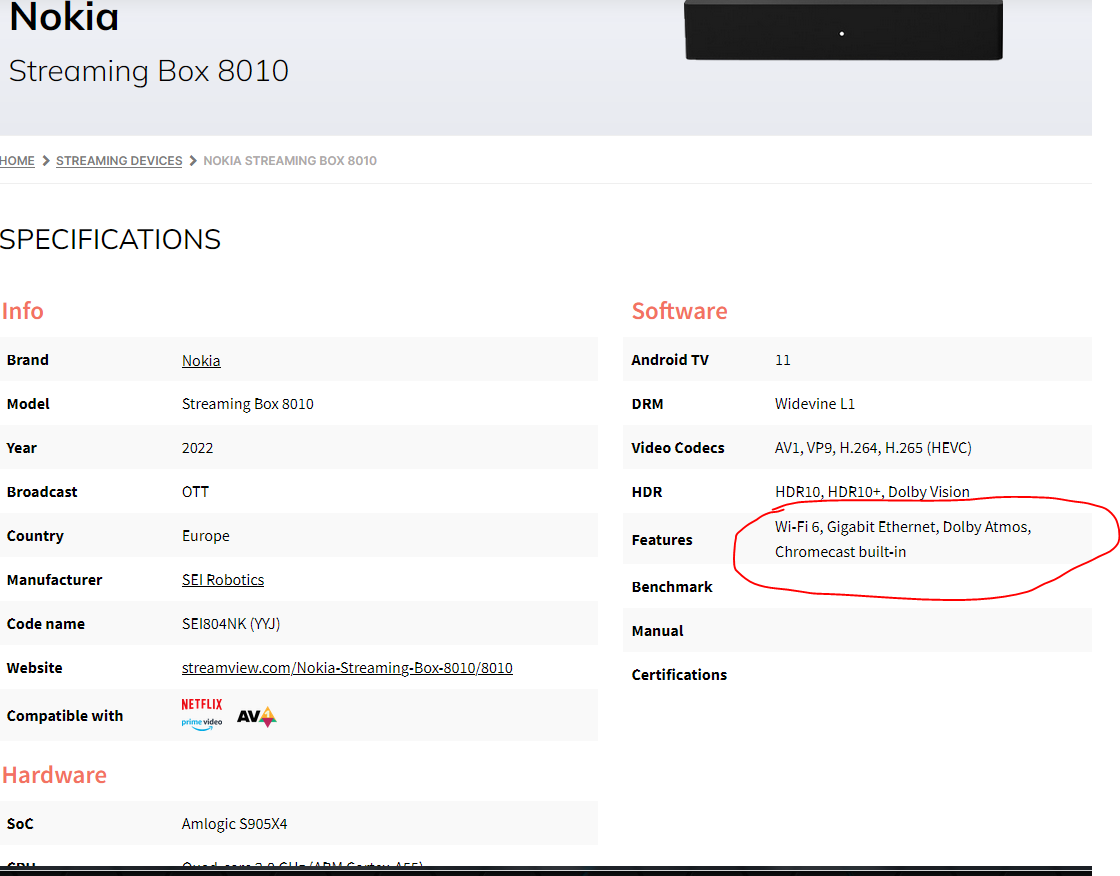
Task: Select the HDR value HDR10, HDR10+, Dolby Vision
Action: point(872,492)
